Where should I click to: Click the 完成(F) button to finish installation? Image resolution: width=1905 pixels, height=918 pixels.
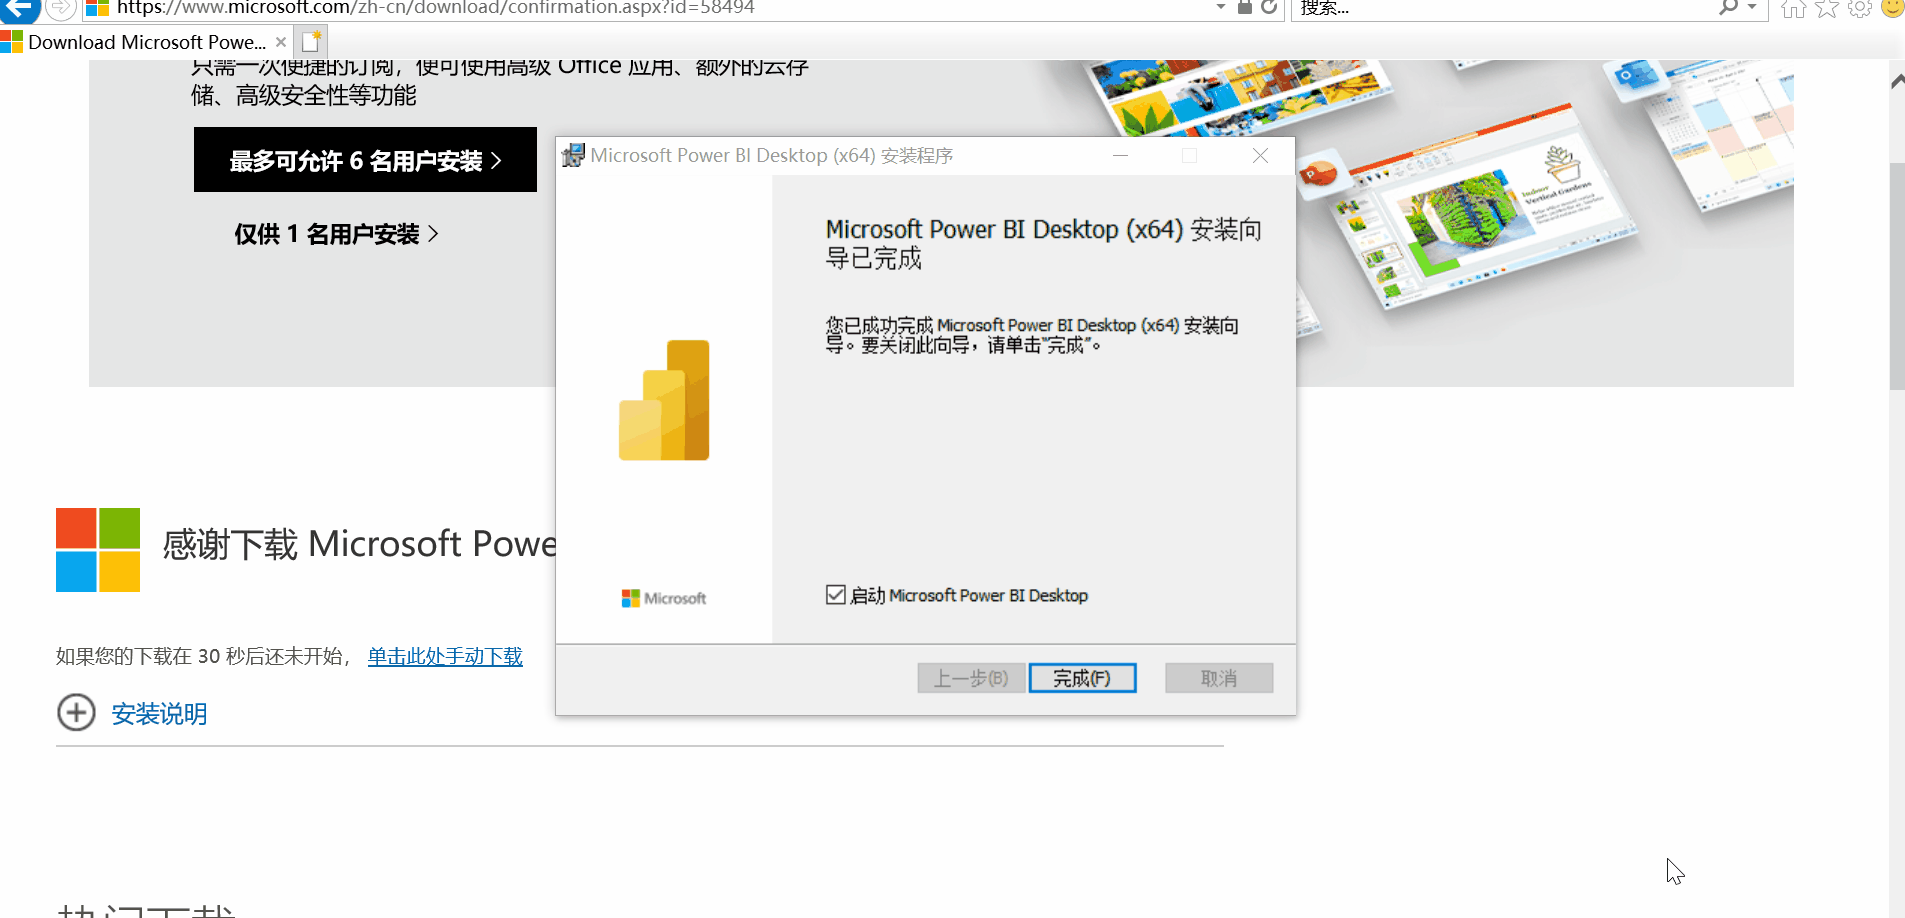(x=1083, y=677)
